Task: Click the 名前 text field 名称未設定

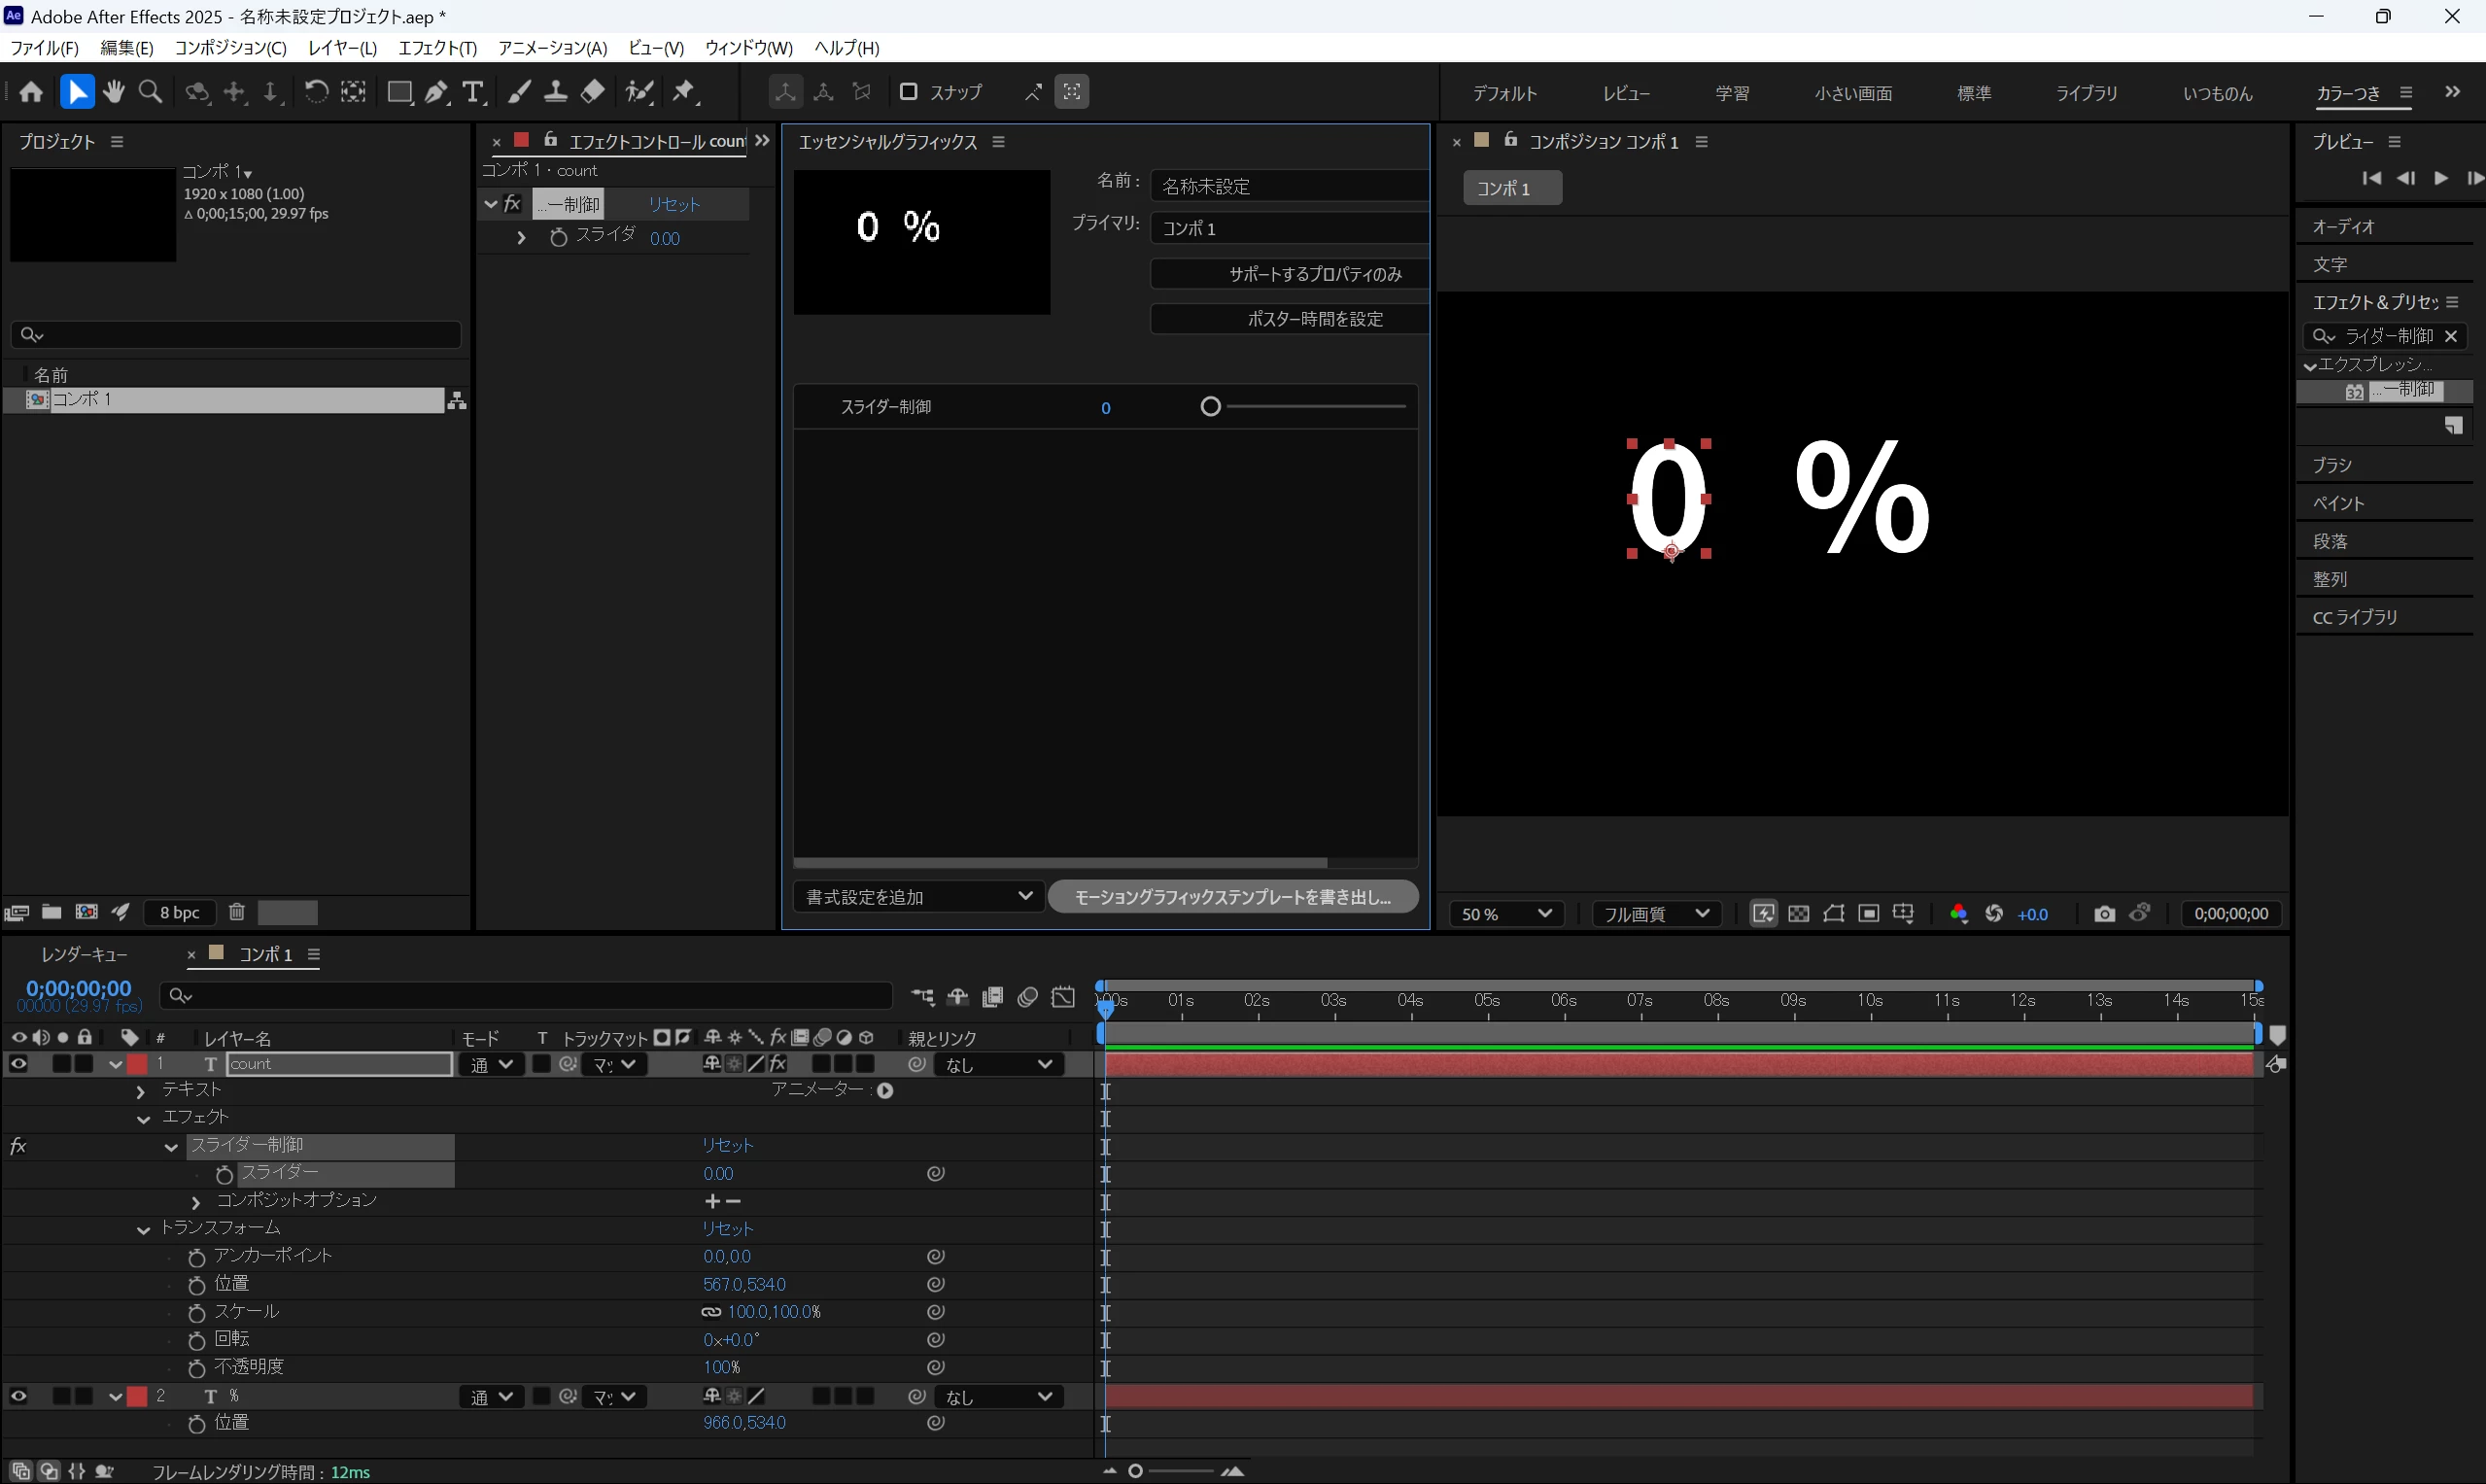Action: 1289,186
